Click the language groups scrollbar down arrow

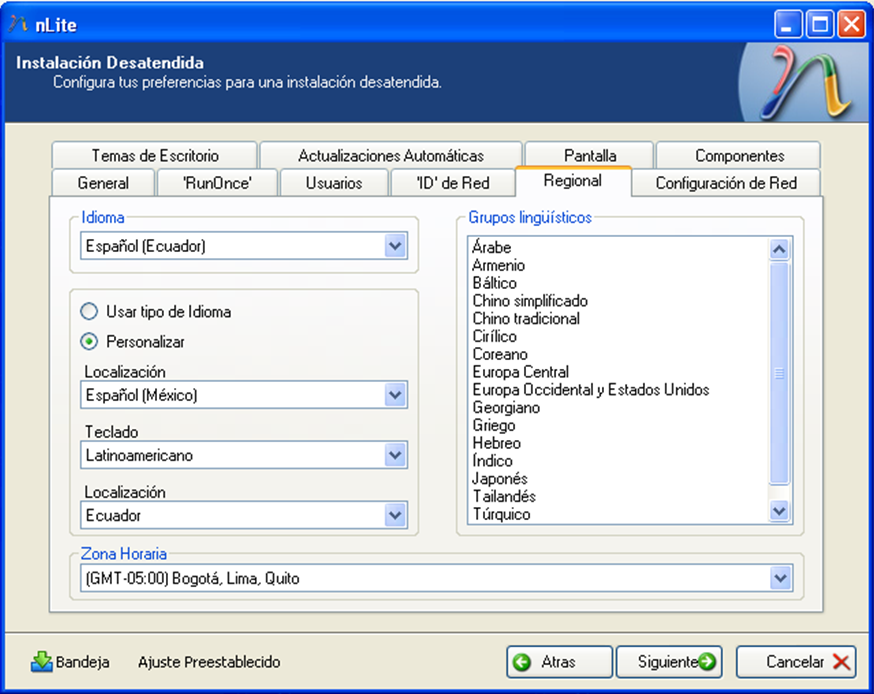[x=779, y=510]
